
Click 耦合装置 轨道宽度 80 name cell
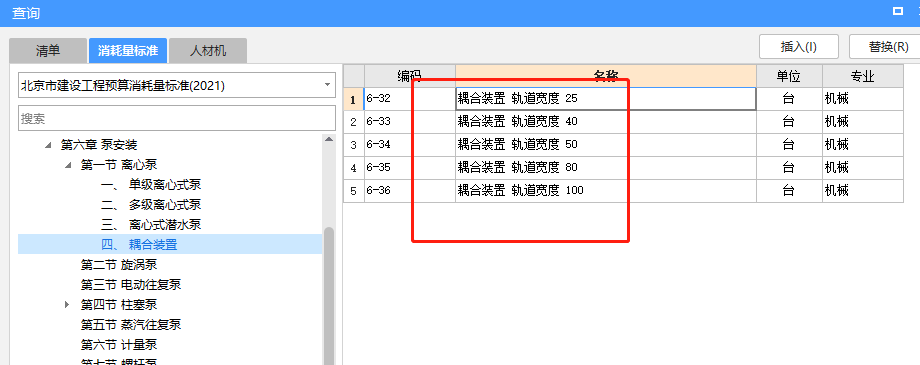click(x=606, y=167)
